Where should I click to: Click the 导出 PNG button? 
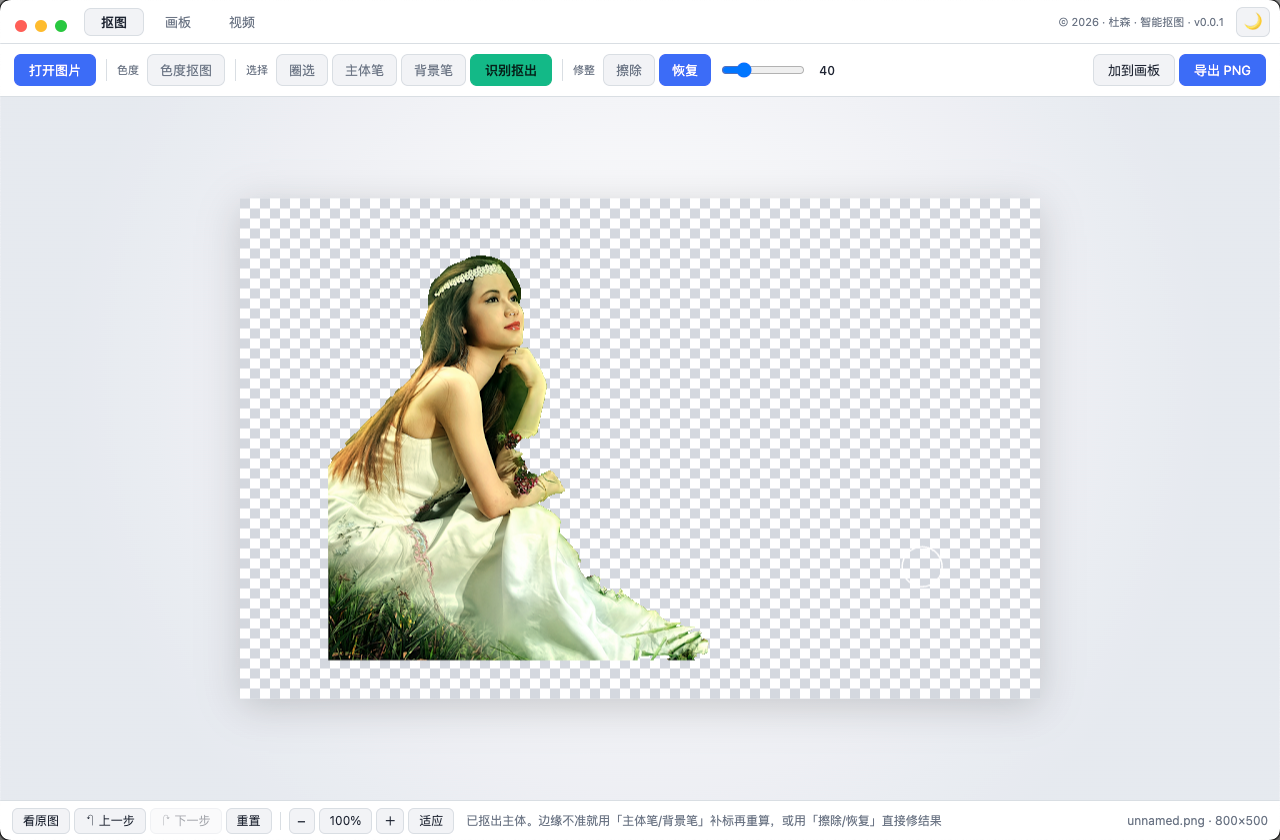(x=1222, y=70)
